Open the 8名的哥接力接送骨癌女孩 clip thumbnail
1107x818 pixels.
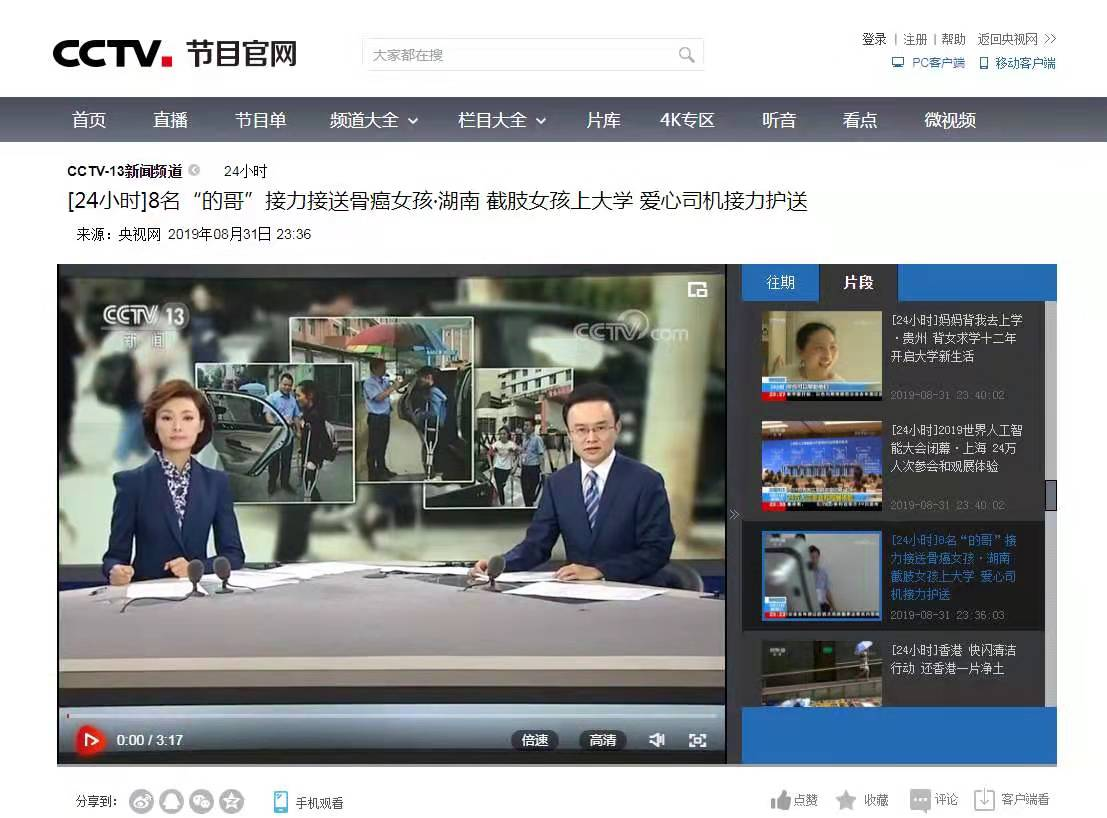(822, 575)
